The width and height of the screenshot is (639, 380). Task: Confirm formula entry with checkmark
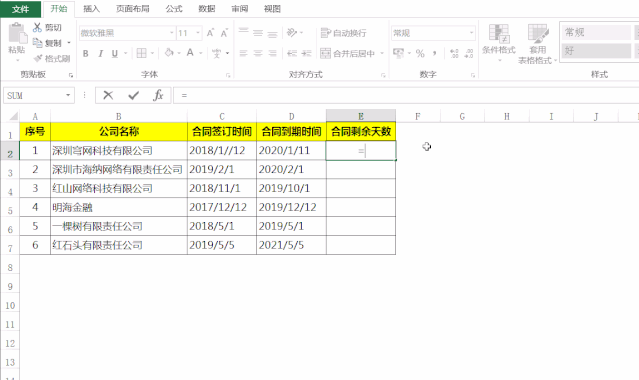(x=133, y=95)
